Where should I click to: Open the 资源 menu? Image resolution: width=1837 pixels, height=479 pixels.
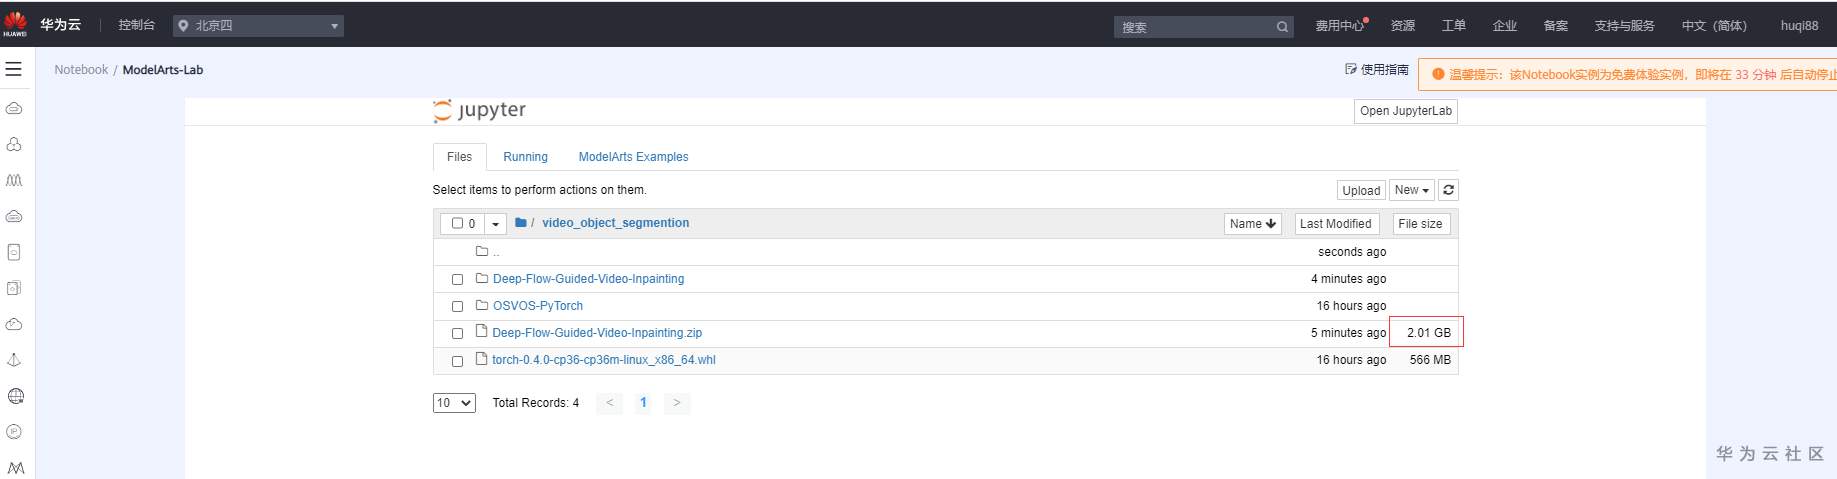coord(1403,26)
